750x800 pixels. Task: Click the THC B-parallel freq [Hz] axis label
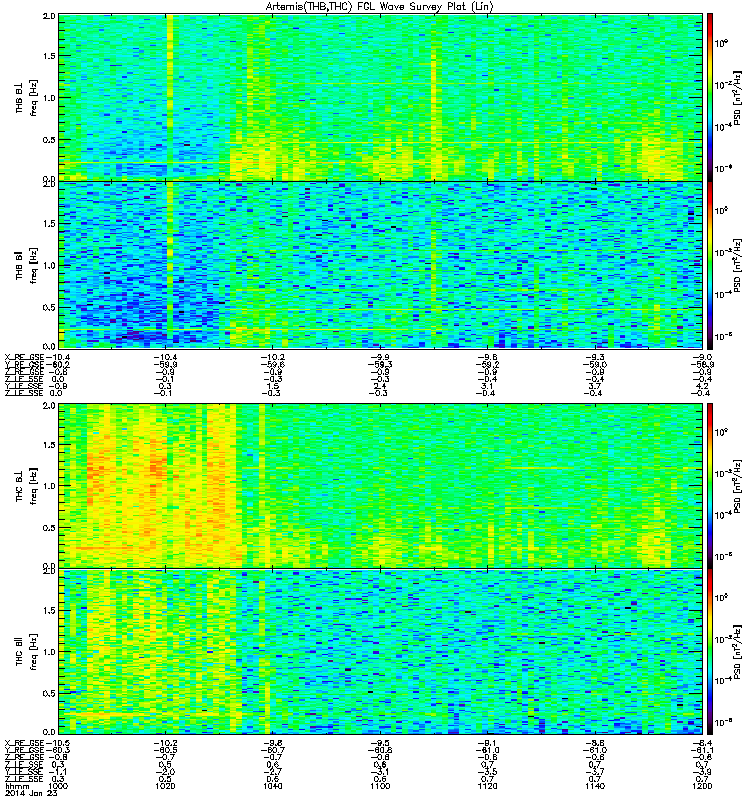point(34,652)
